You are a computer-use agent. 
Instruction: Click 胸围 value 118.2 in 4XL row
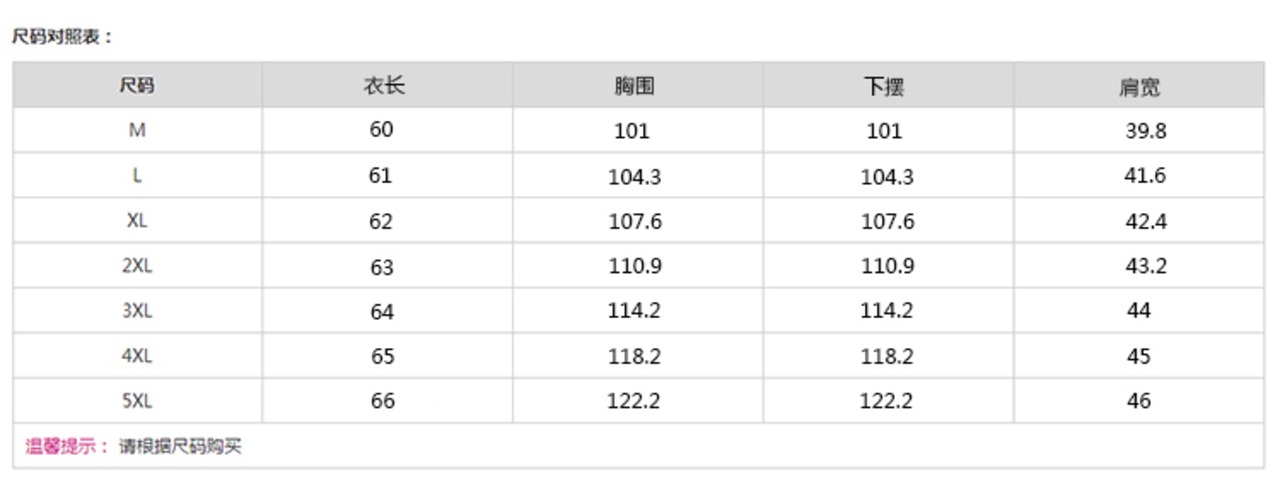click(x=634, y=357)
